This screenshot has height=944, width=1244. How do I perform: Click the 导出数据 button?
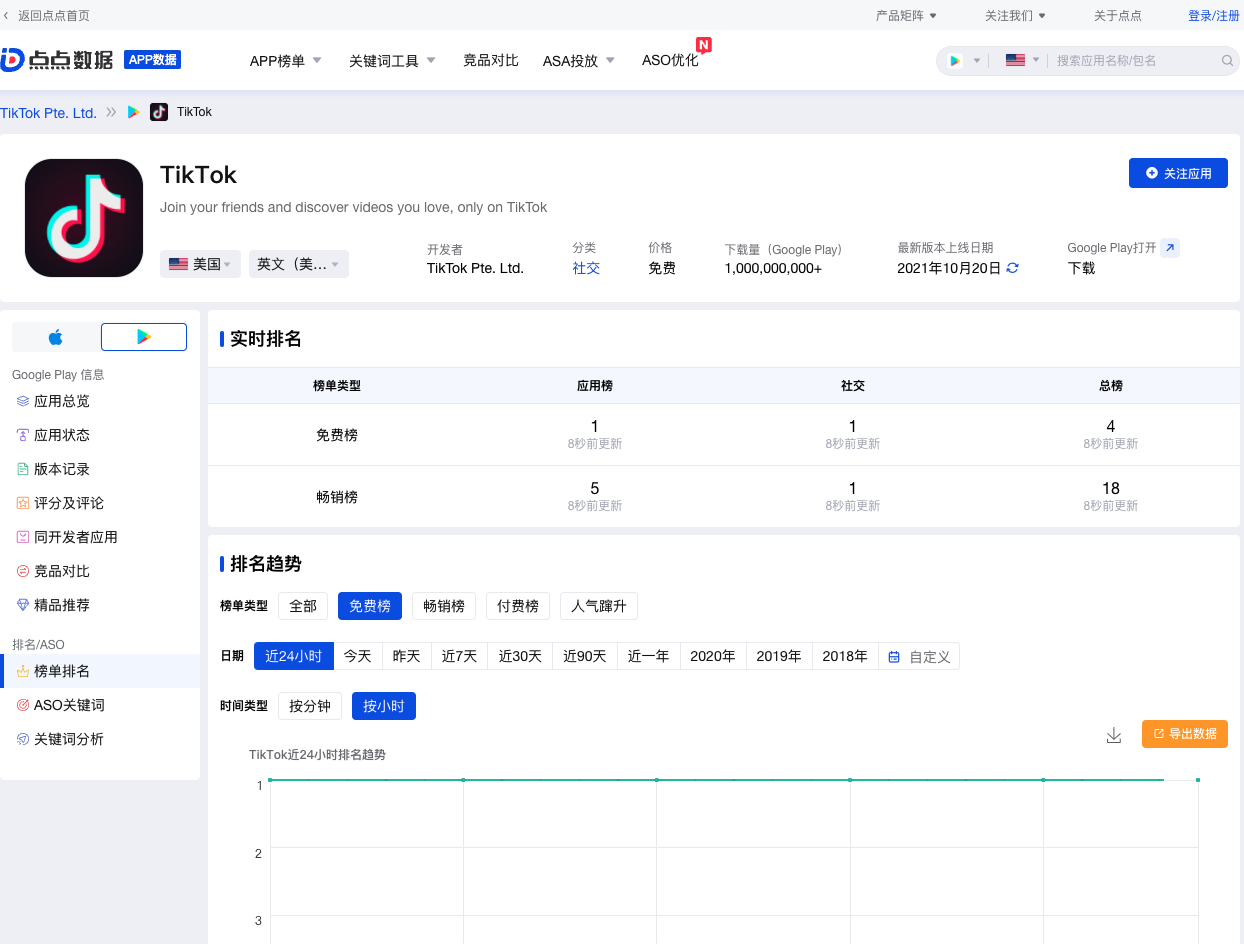pos(1185,734)
